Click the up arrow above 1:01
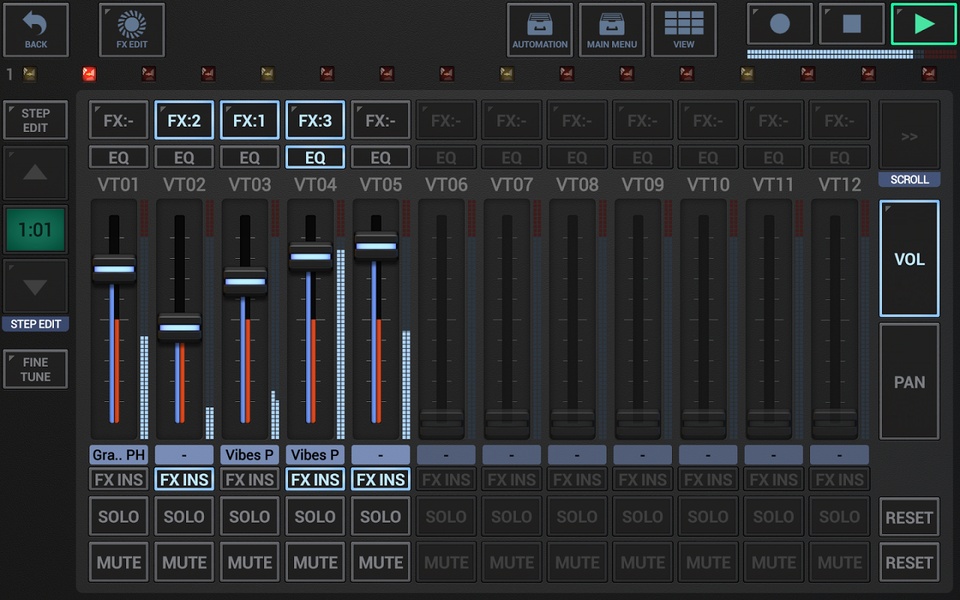Viewport: 960px width, 600px height. pyautogui.click(x=36, y=173)
